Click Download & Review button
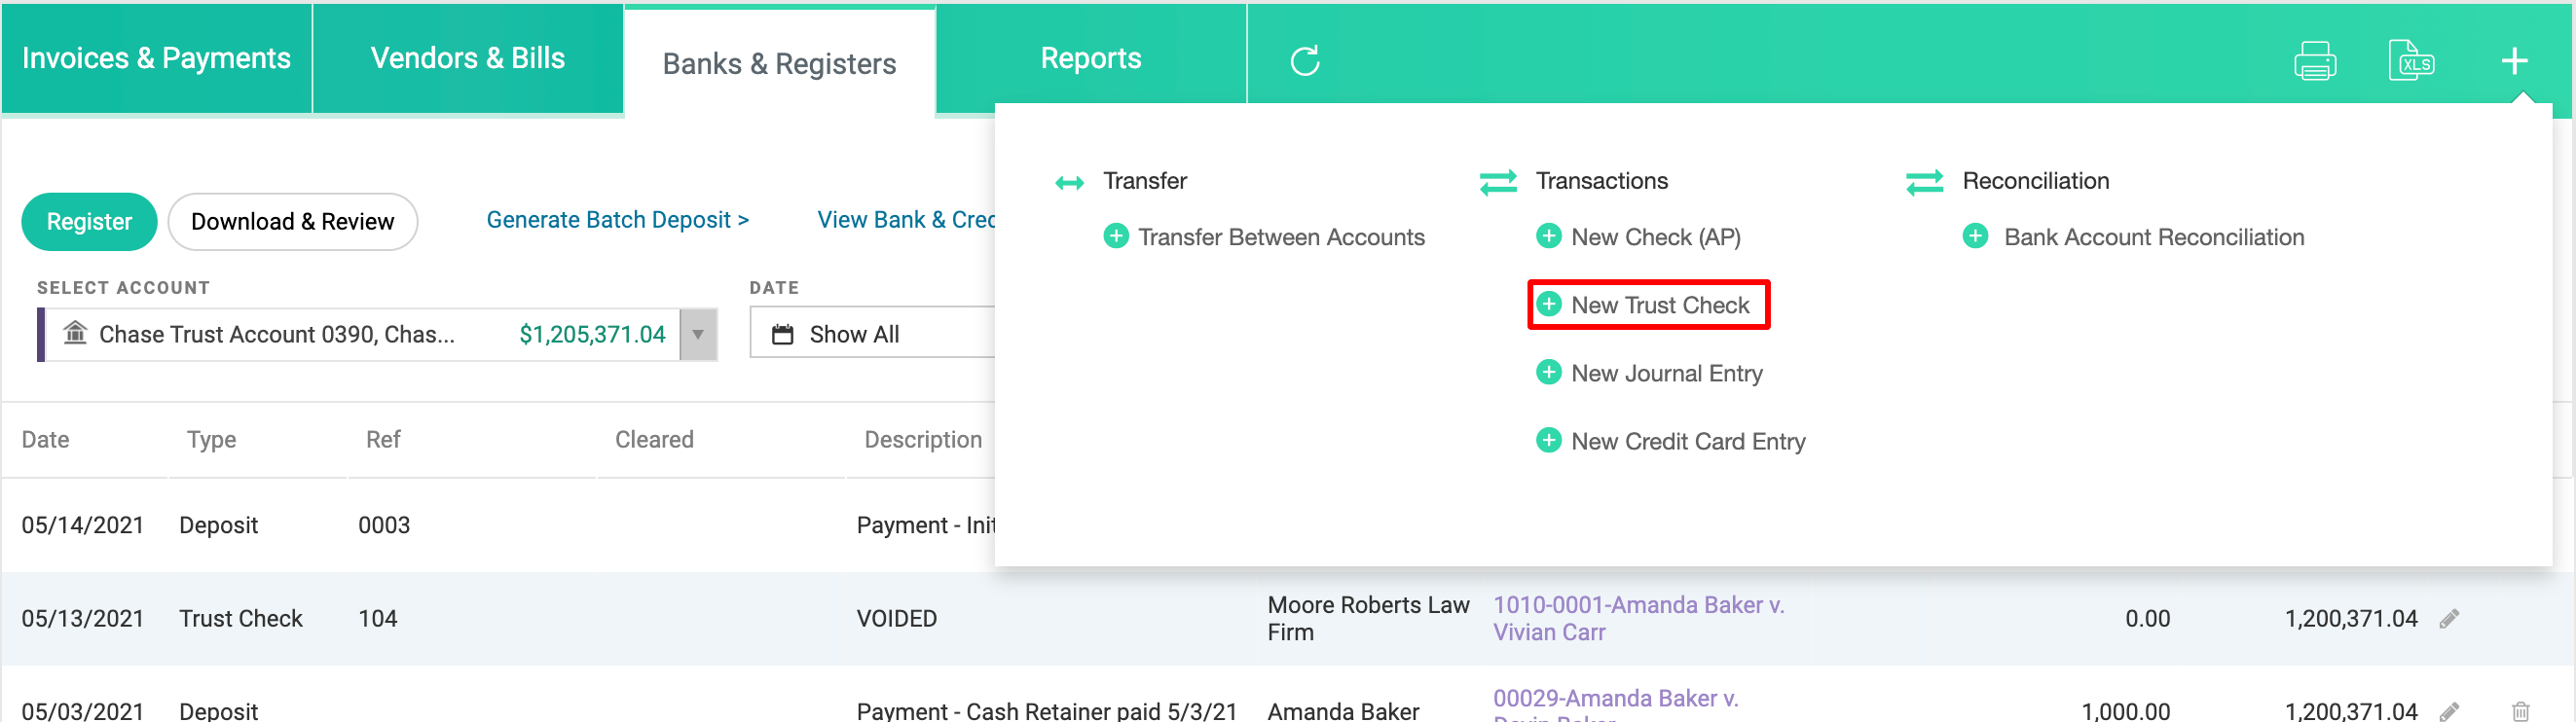The width and height of the screenshot is (2576, 722). [x=292, y=221]
